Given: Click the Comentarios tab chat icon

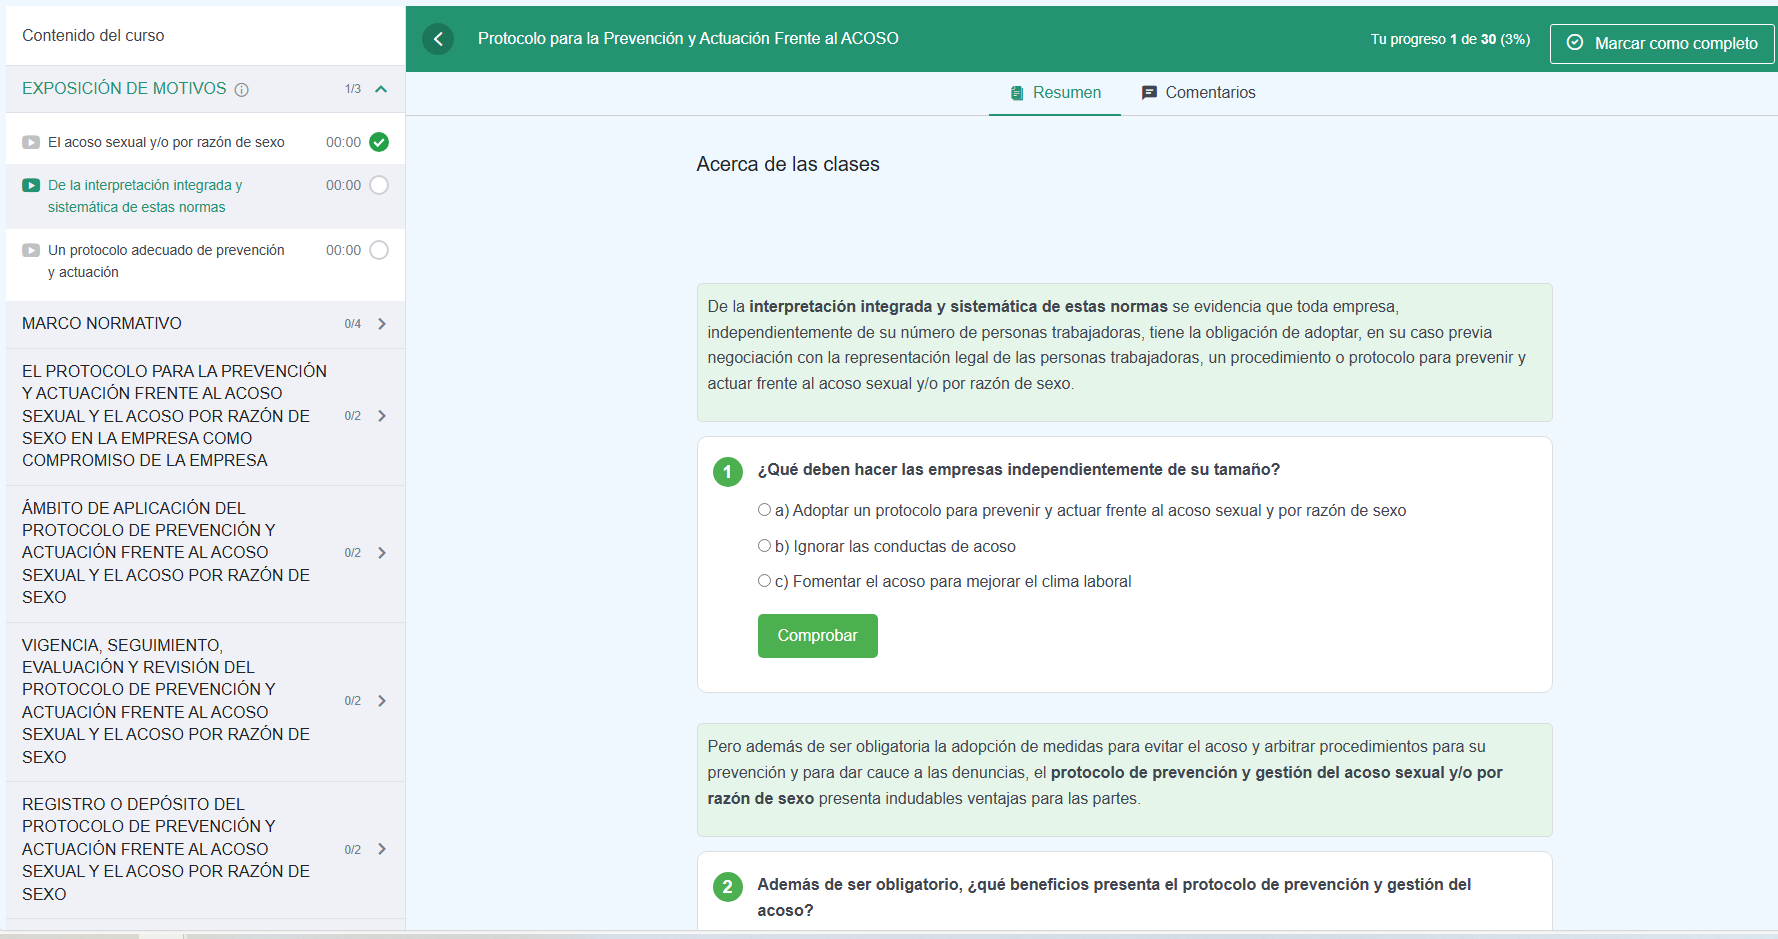Looking at the screenshot, I should tap(1149, 93).
